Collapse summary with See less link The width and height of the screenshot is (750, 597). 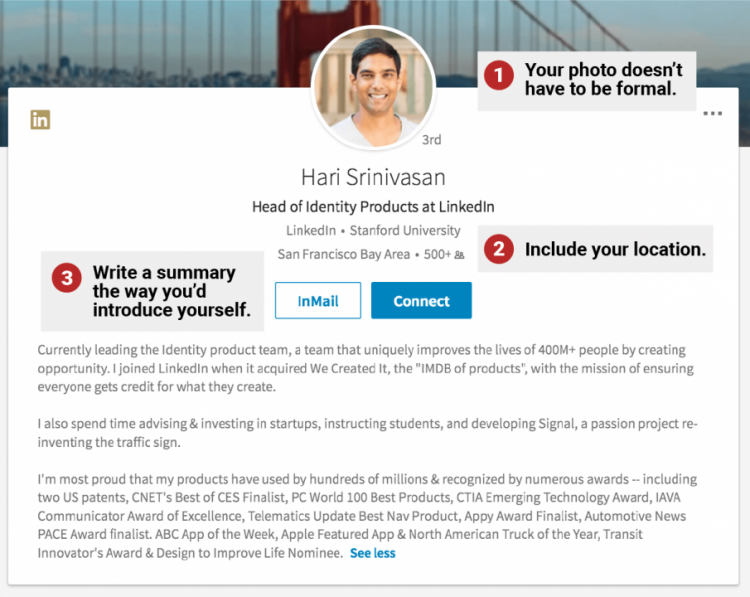pyautogui.click(x=372, y=553)
